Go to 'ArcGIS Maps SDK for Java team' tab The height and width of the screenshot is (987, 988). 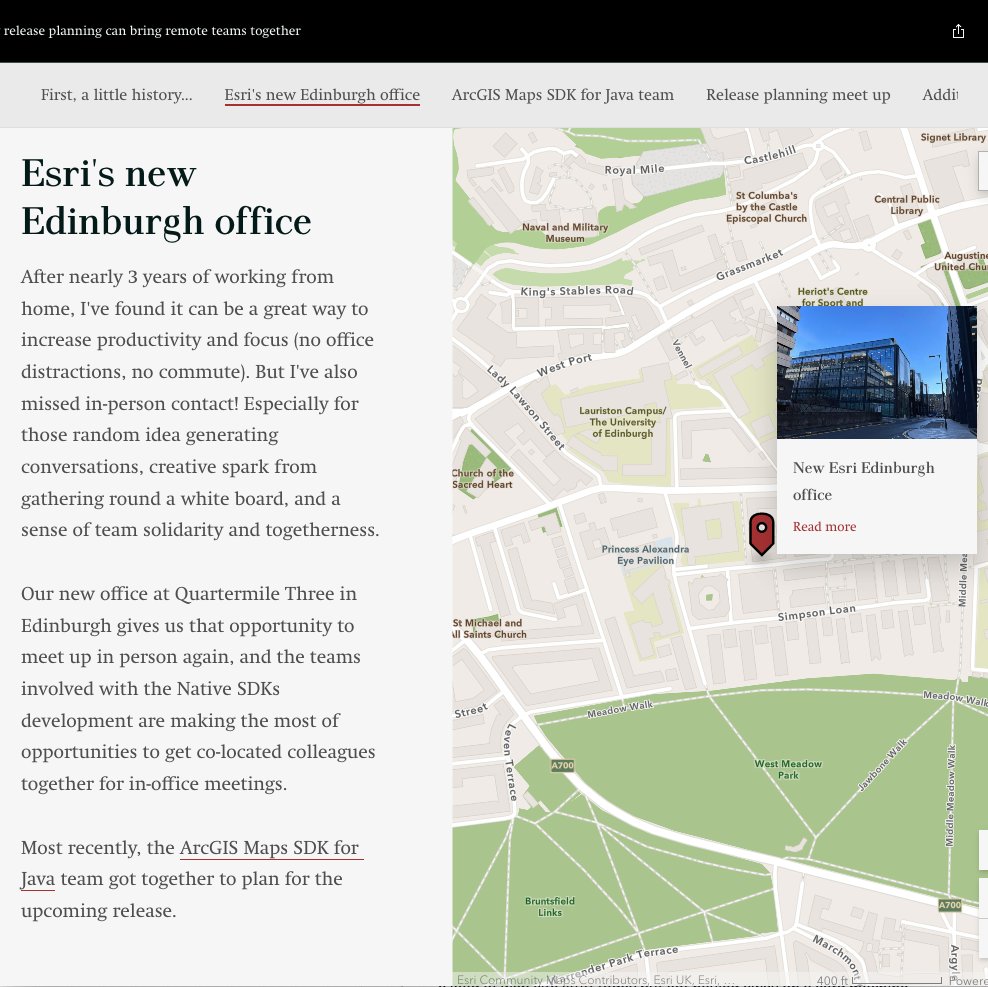tap(563, 95)
